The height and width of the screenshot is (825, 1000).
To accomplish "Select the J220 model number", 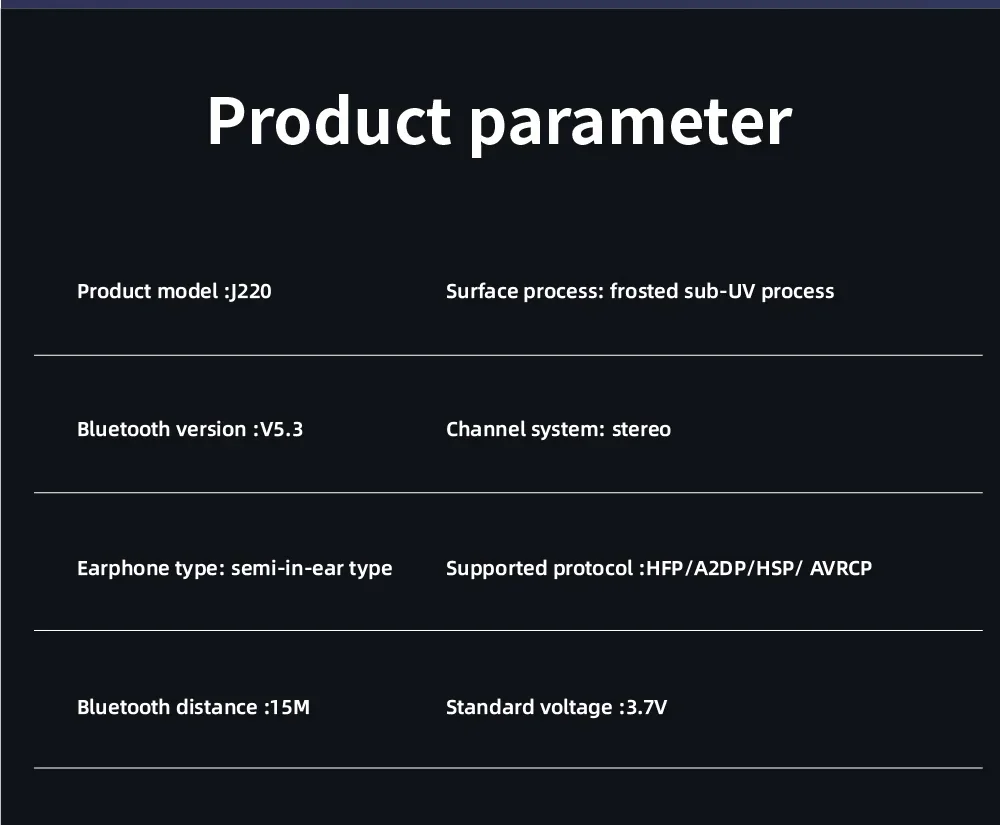I will (250, 292).
